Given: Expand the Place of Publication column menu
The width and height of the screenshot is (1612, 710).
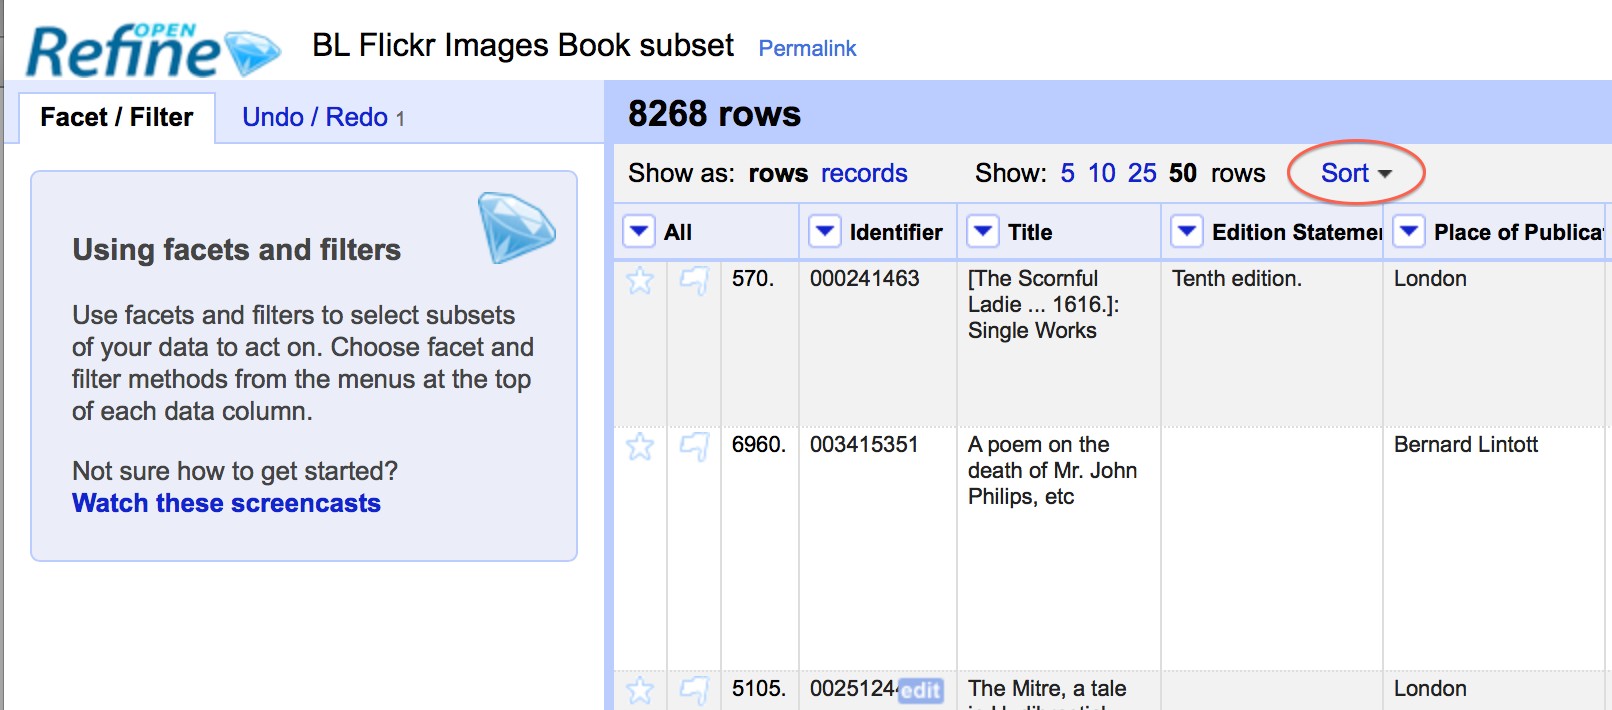Looking at the screenshot, I should 1409,232.
